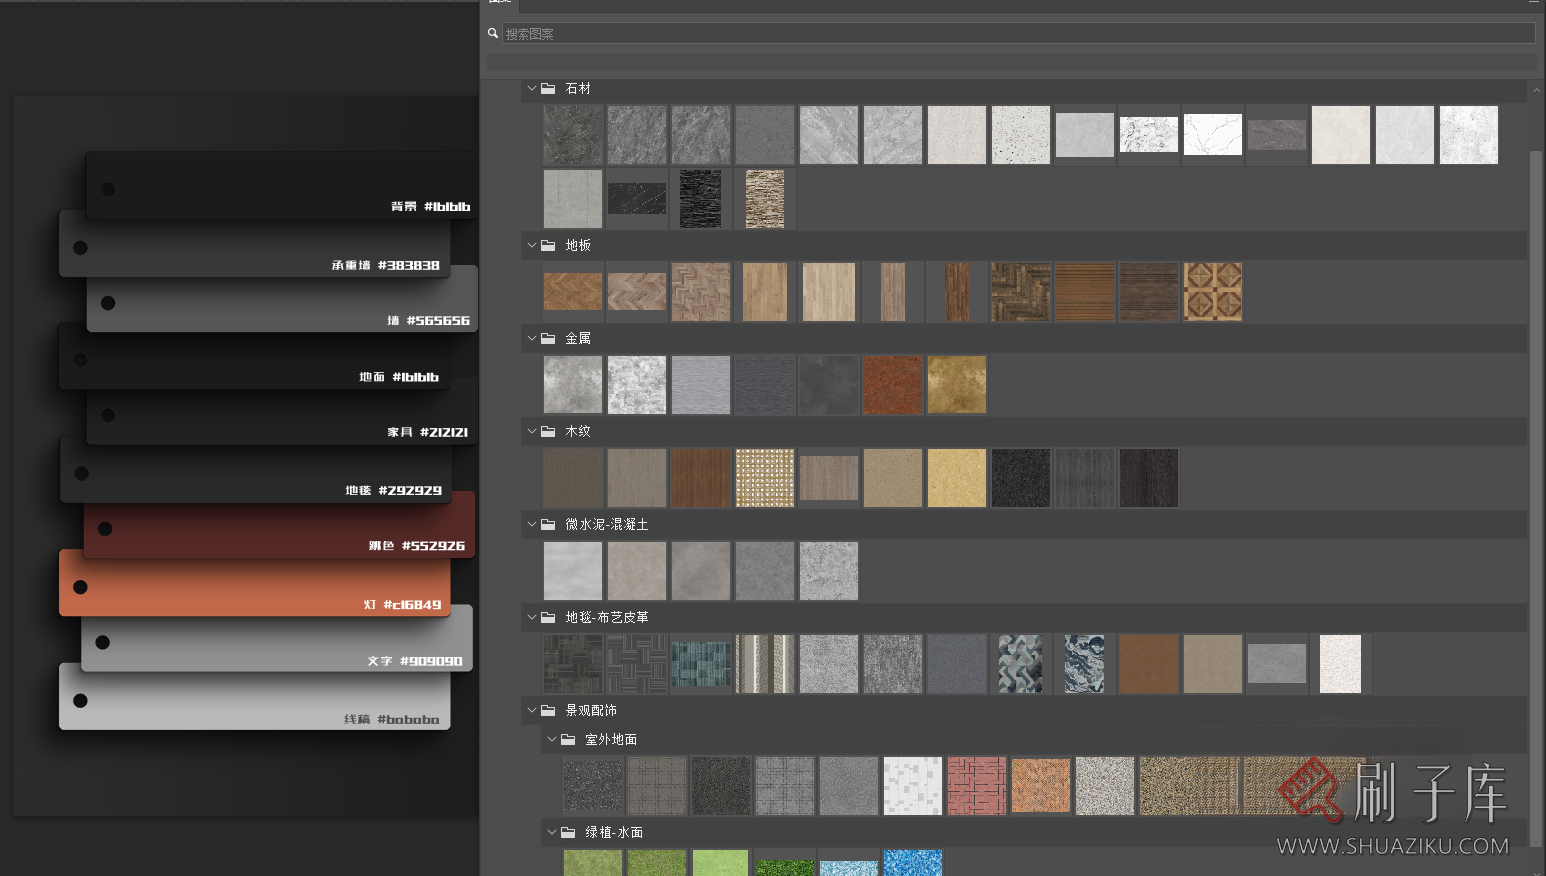Collapse the 景观配饰 group chevron
The height and width of the screenshot is (876, 1546).
point(532,710)
